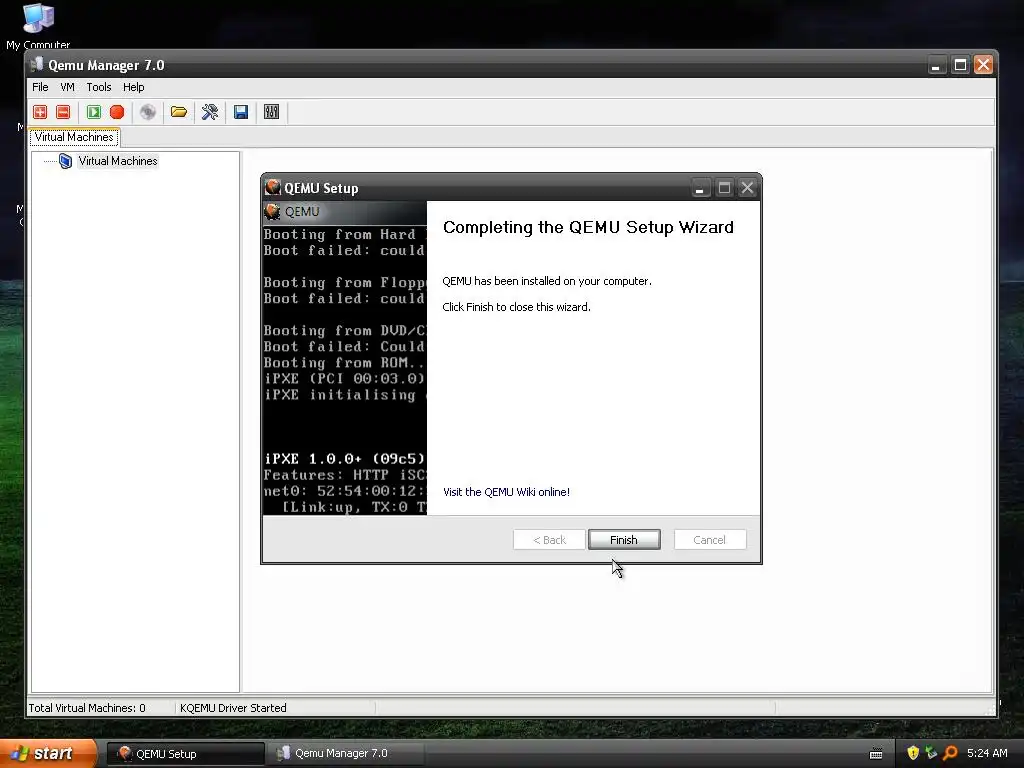Click the yellow security shield tray icon
The image size is (1024, 768).
tap(913, 753)
